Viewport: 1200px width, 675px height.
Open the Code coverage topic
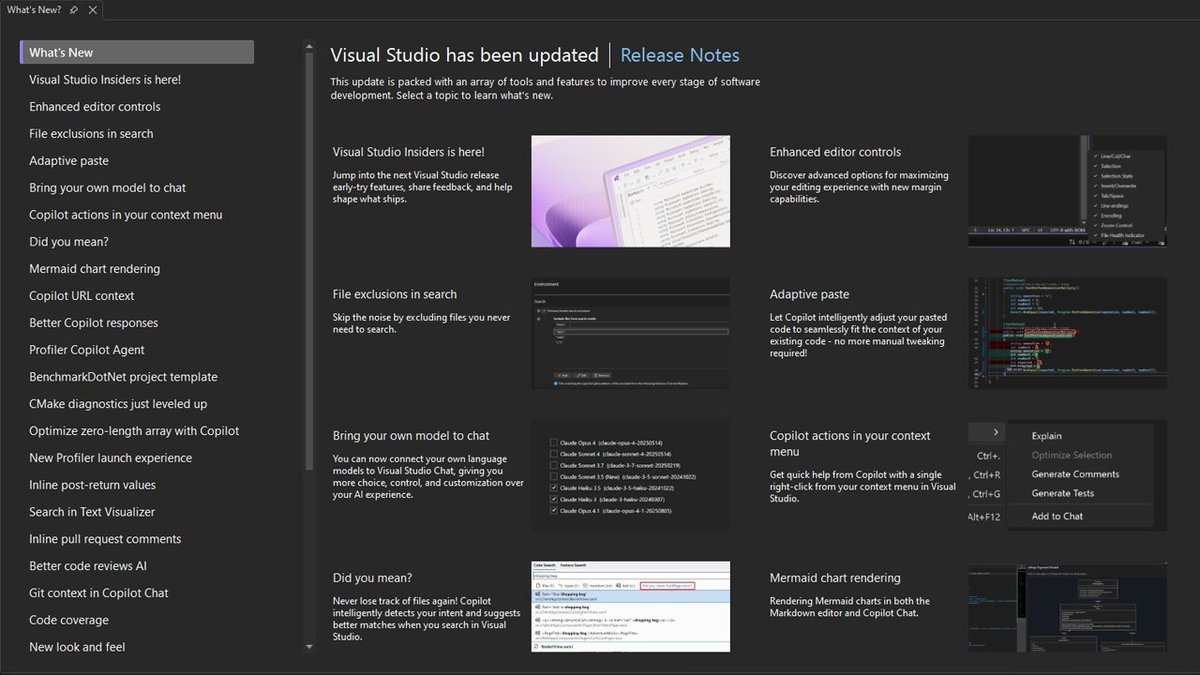pyautogui.click(x=69, y=619)
